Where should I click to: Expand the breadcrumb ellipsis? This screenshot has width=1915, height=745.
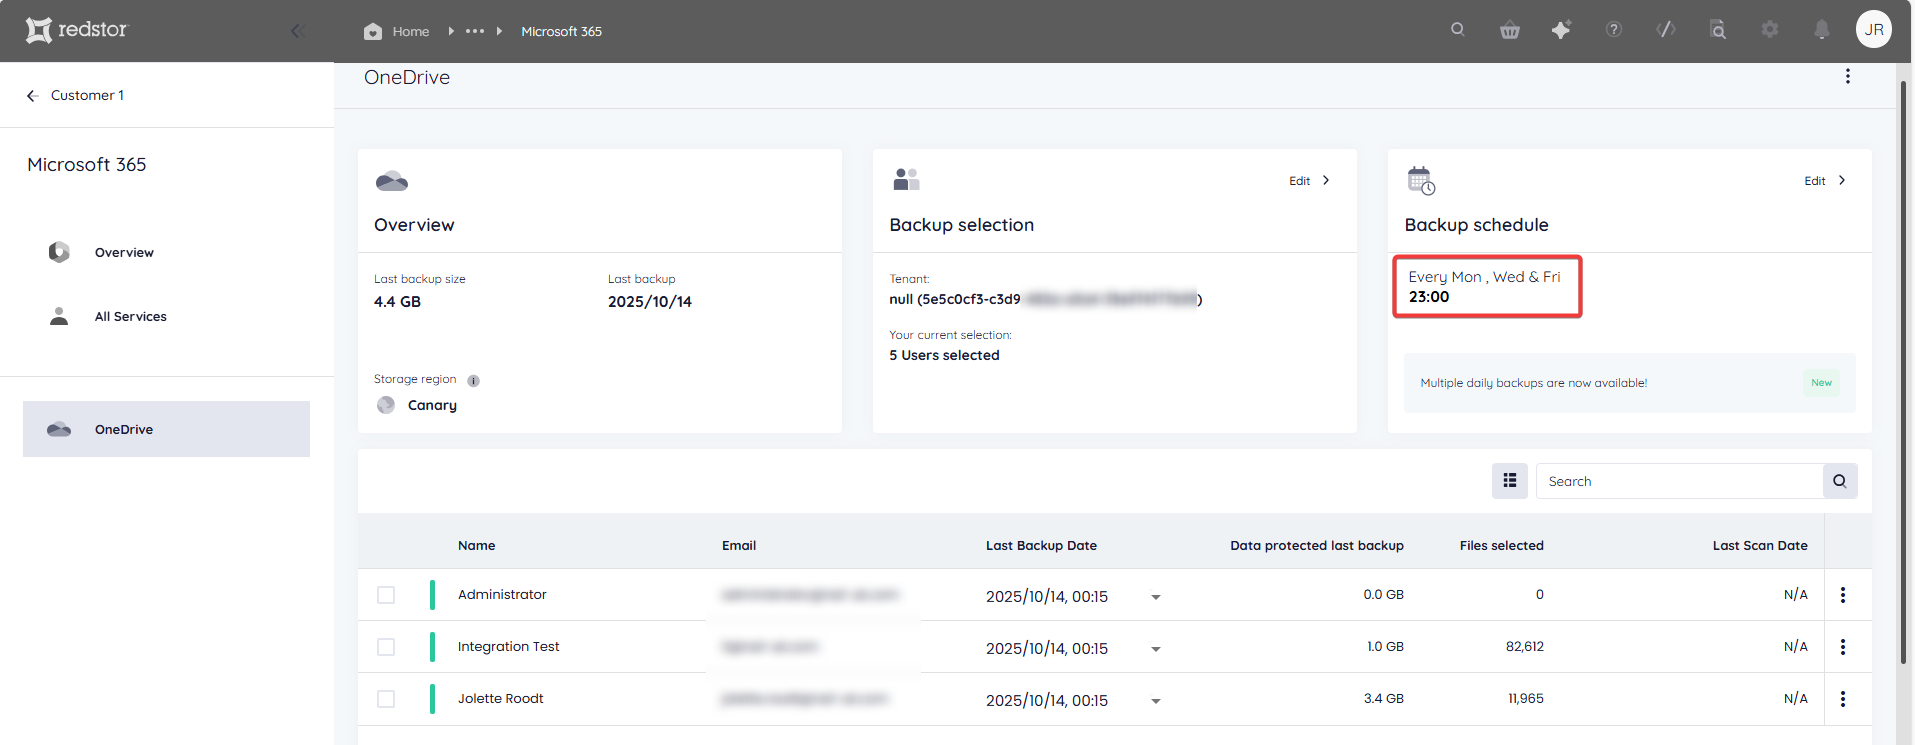coord(475,31)
